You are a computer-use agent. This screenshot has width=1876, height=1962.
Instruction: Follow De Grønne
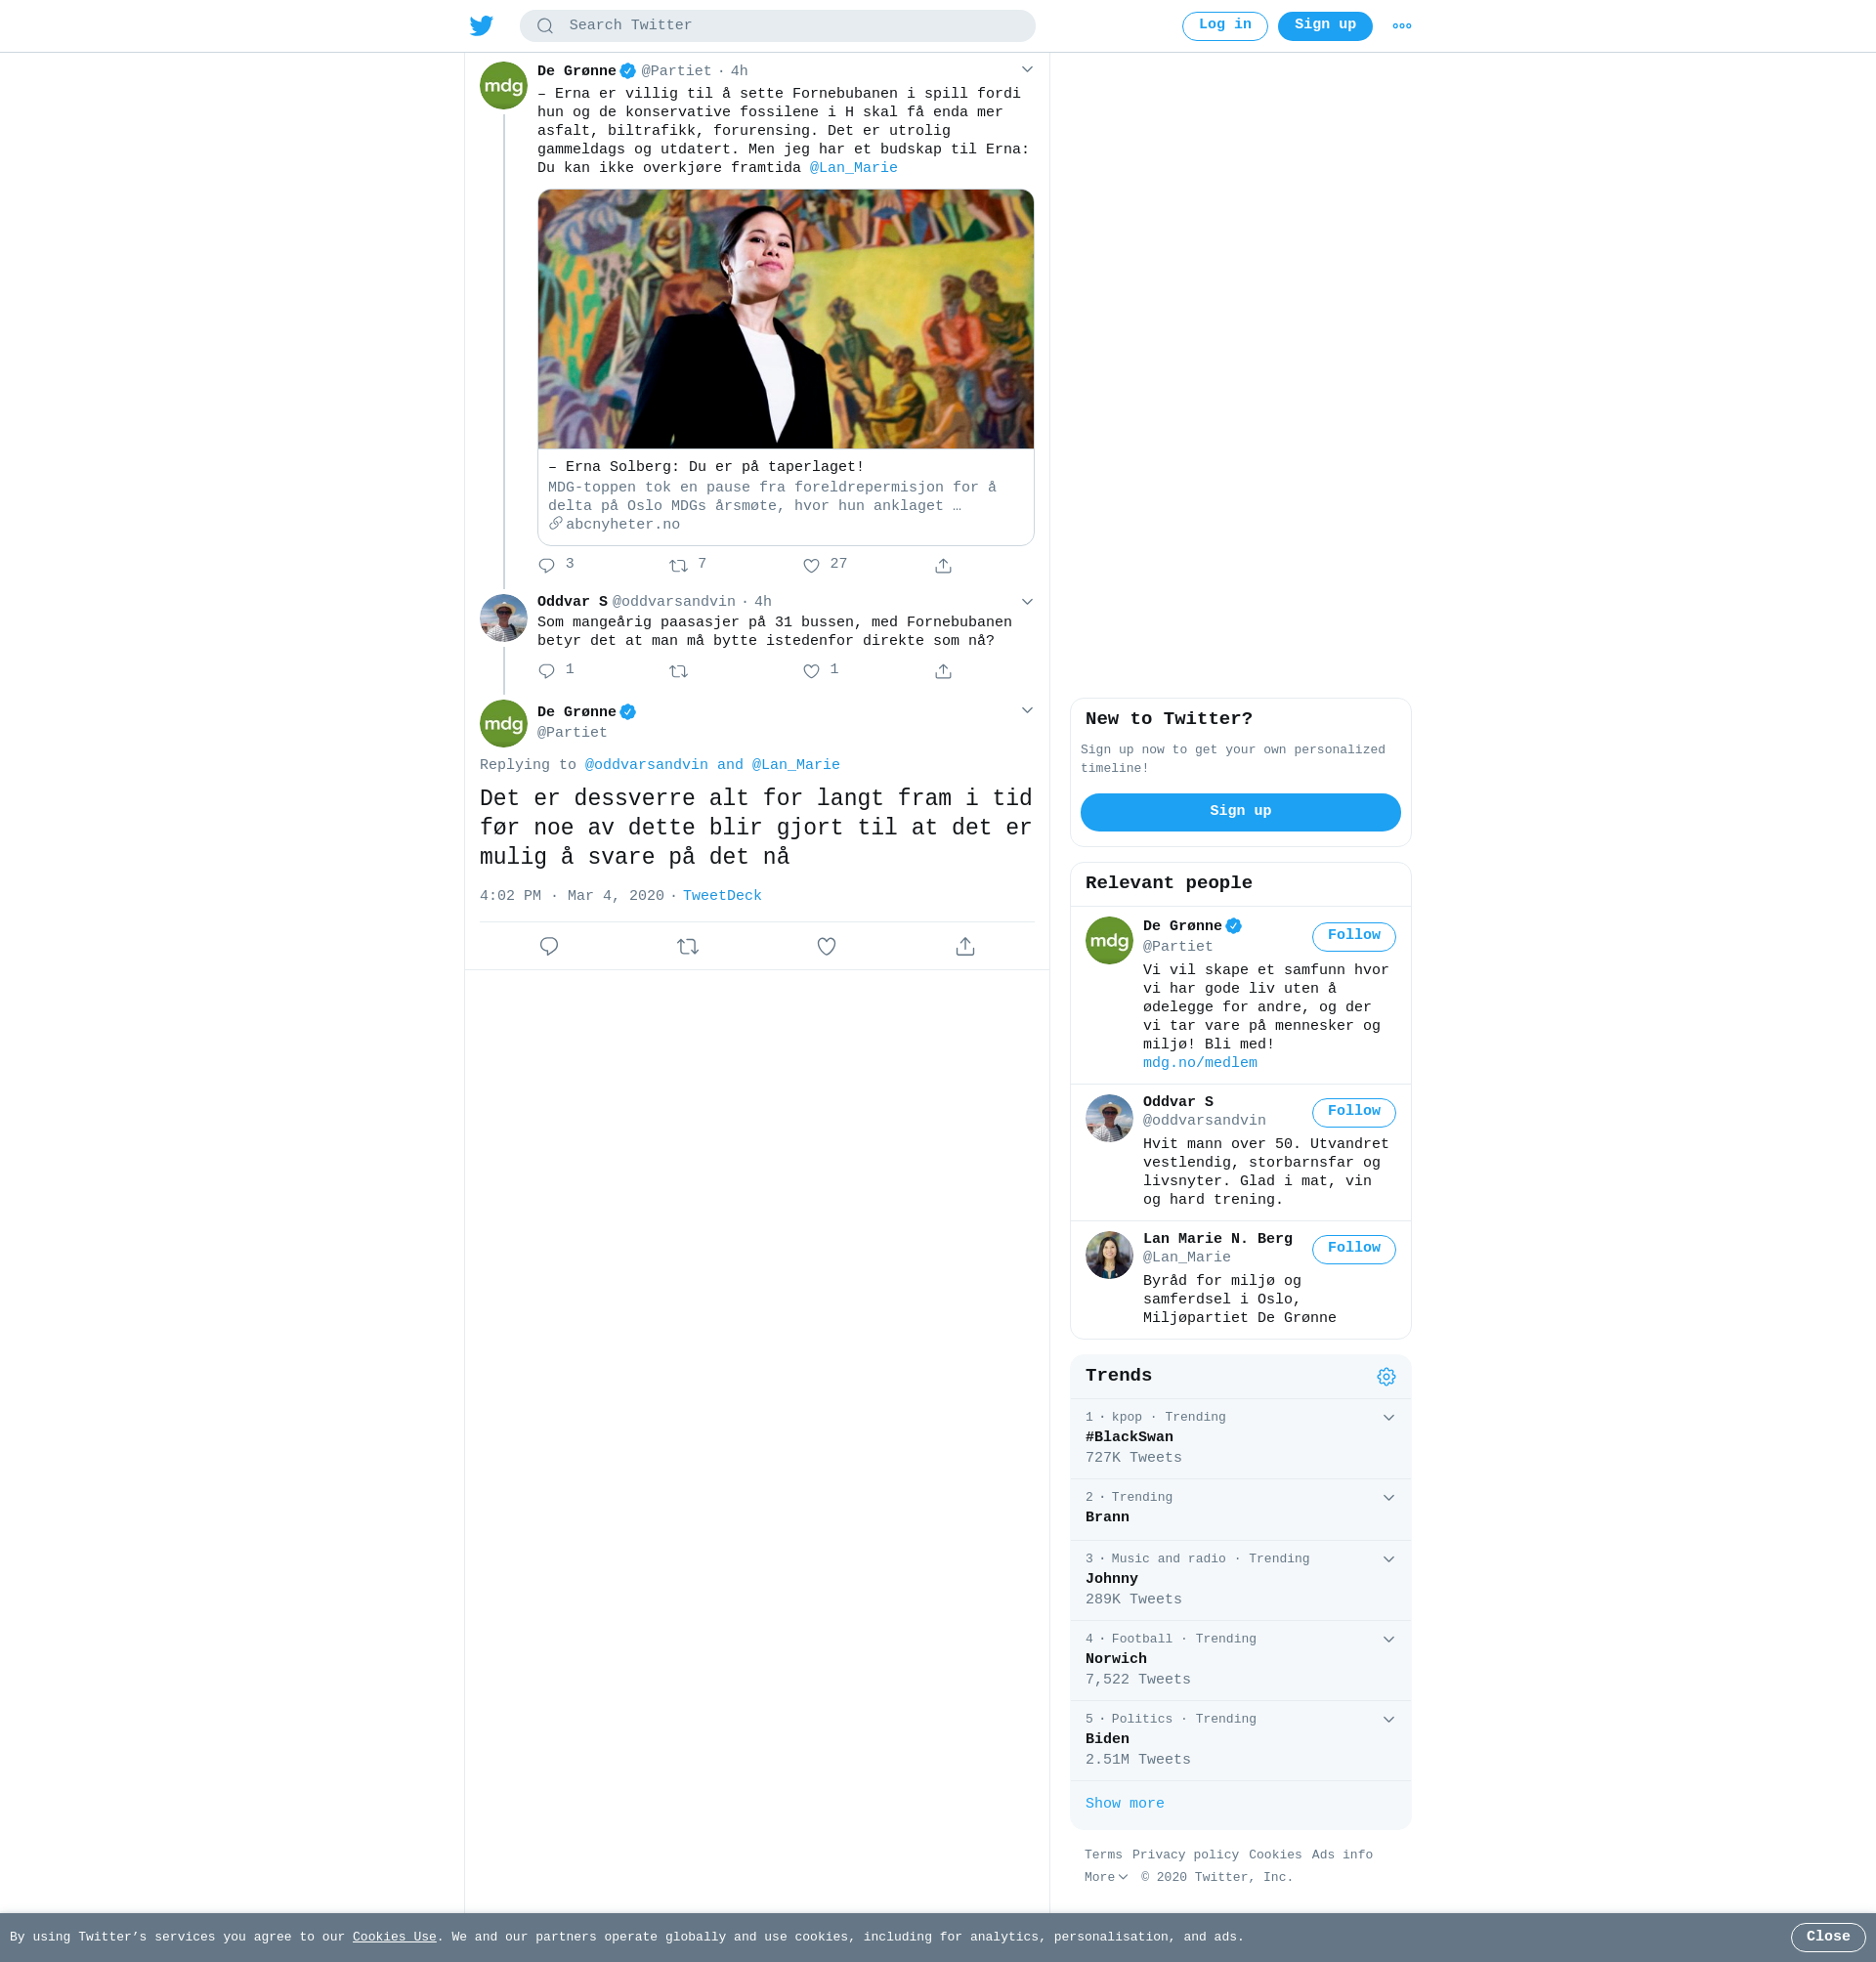point(1354,936)
